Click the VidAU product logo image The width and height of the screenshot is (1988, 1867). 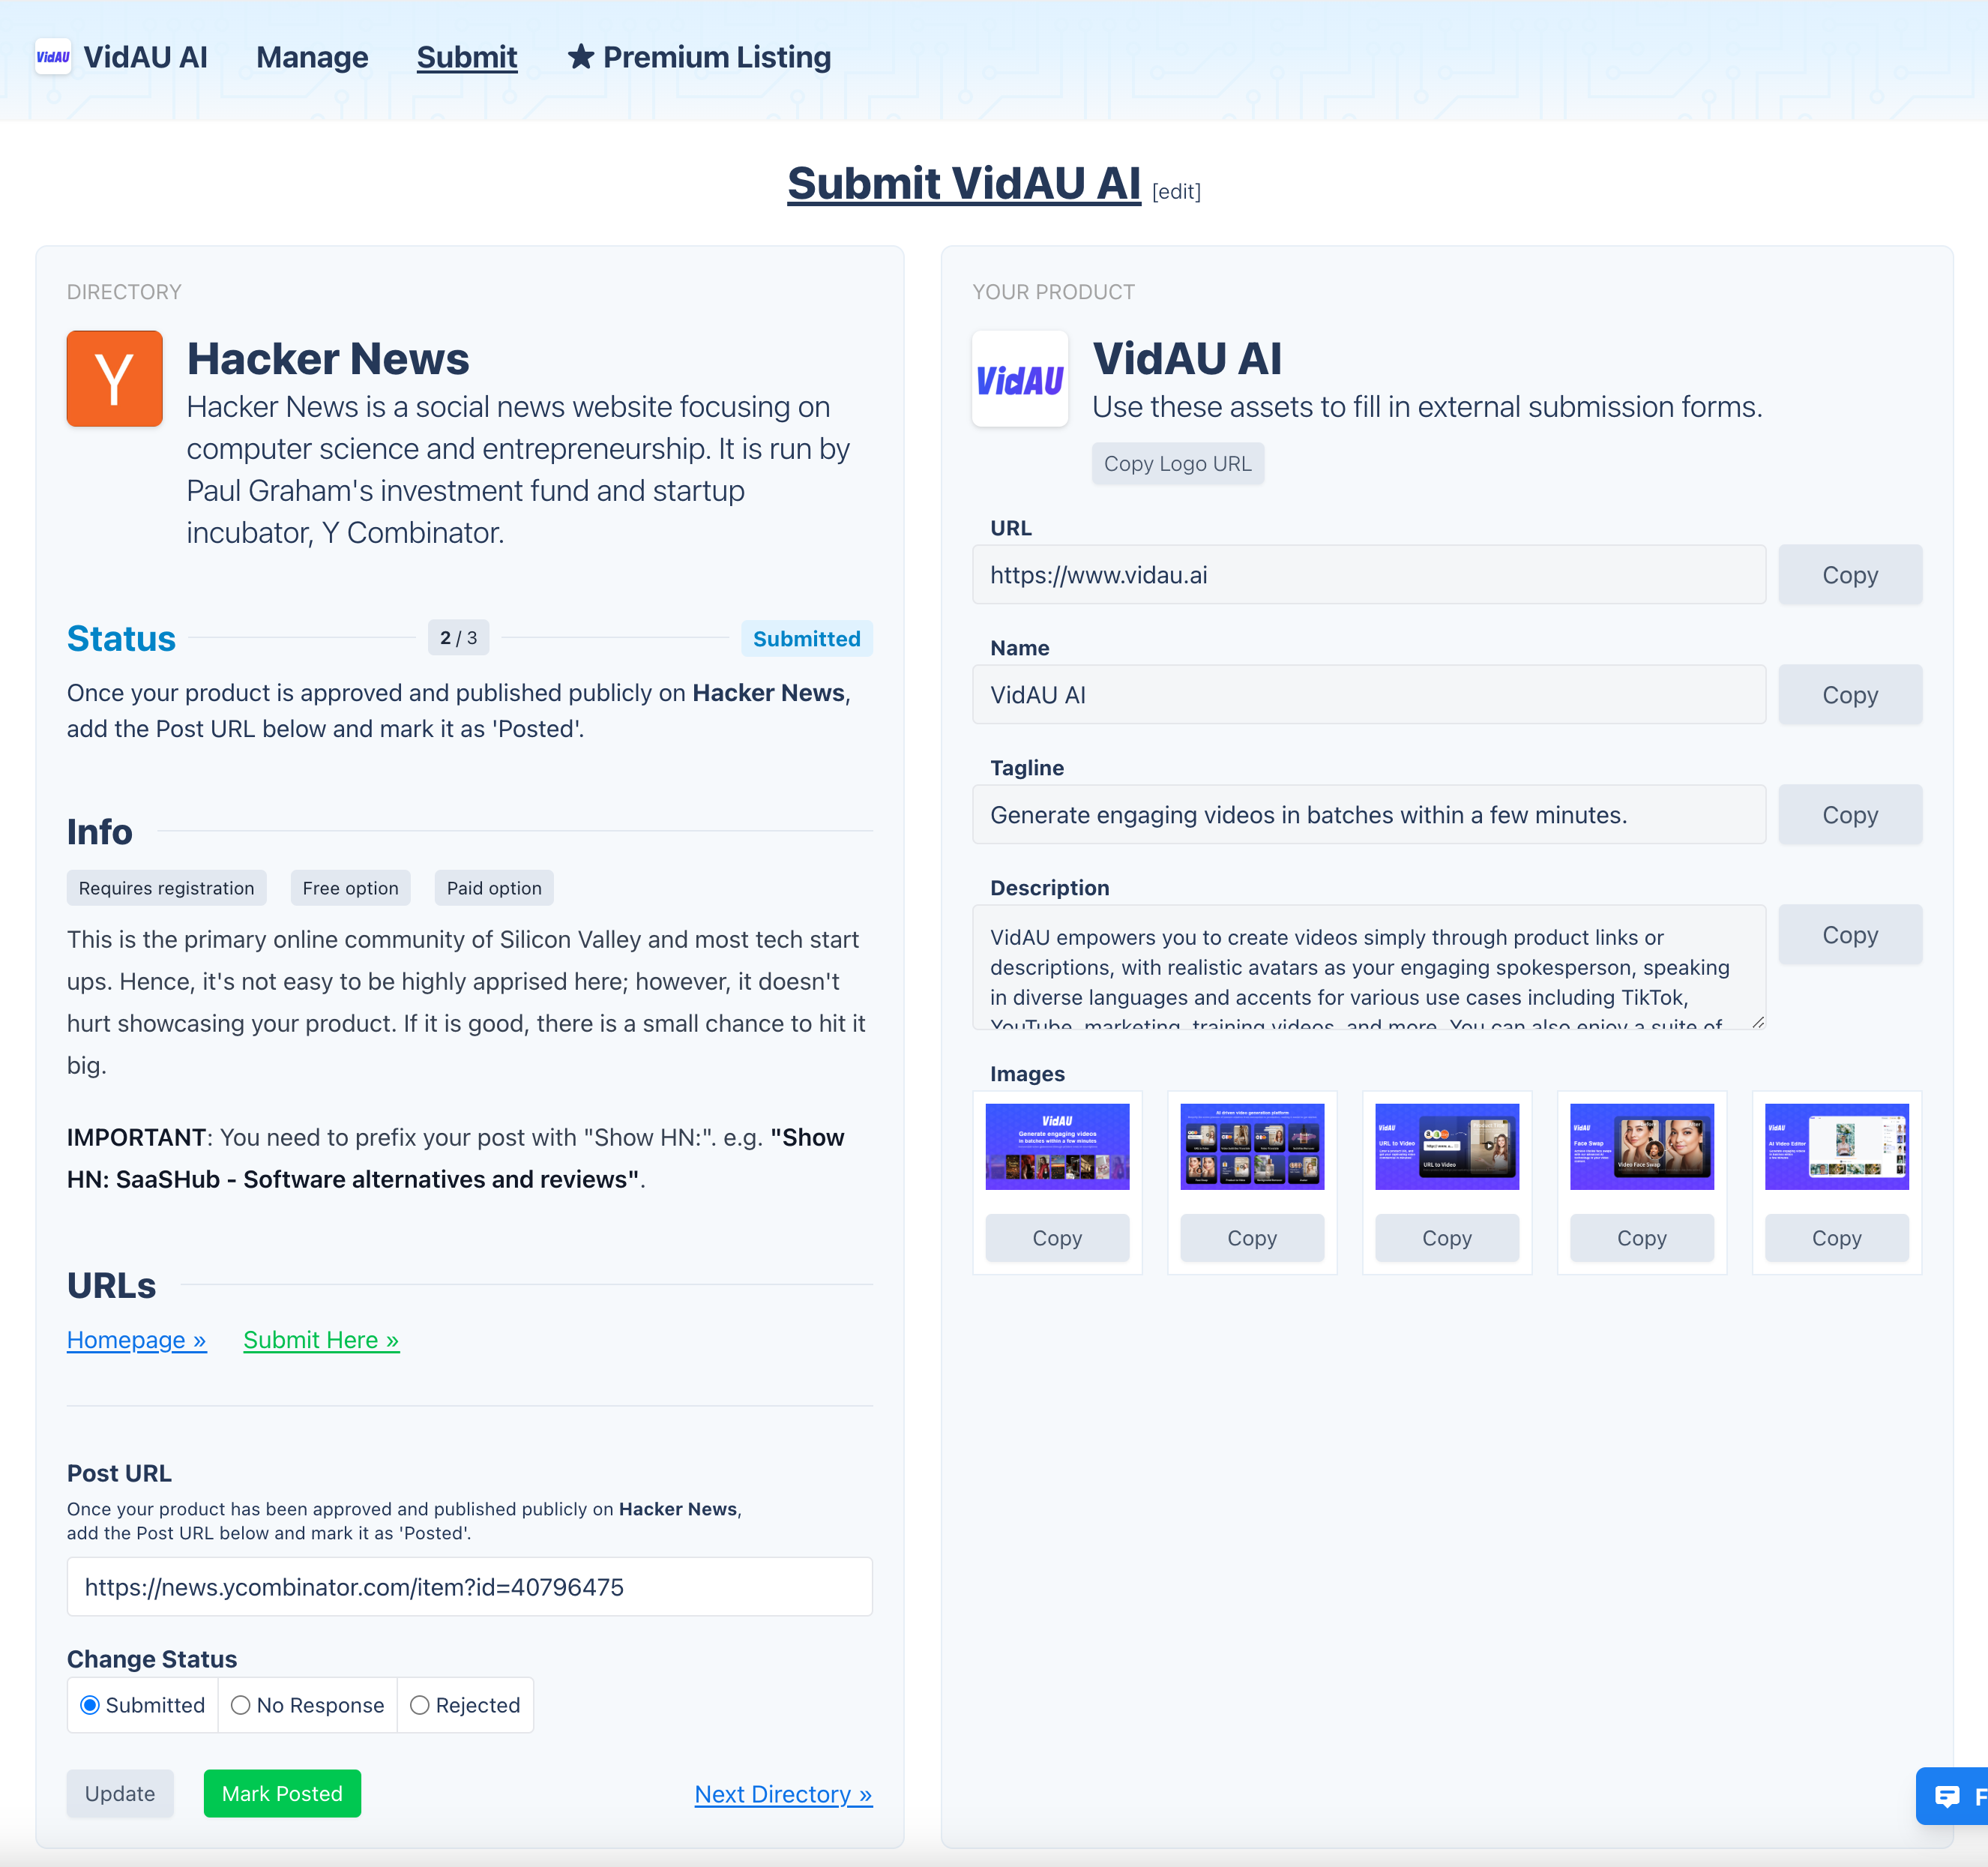point(1019,379)
